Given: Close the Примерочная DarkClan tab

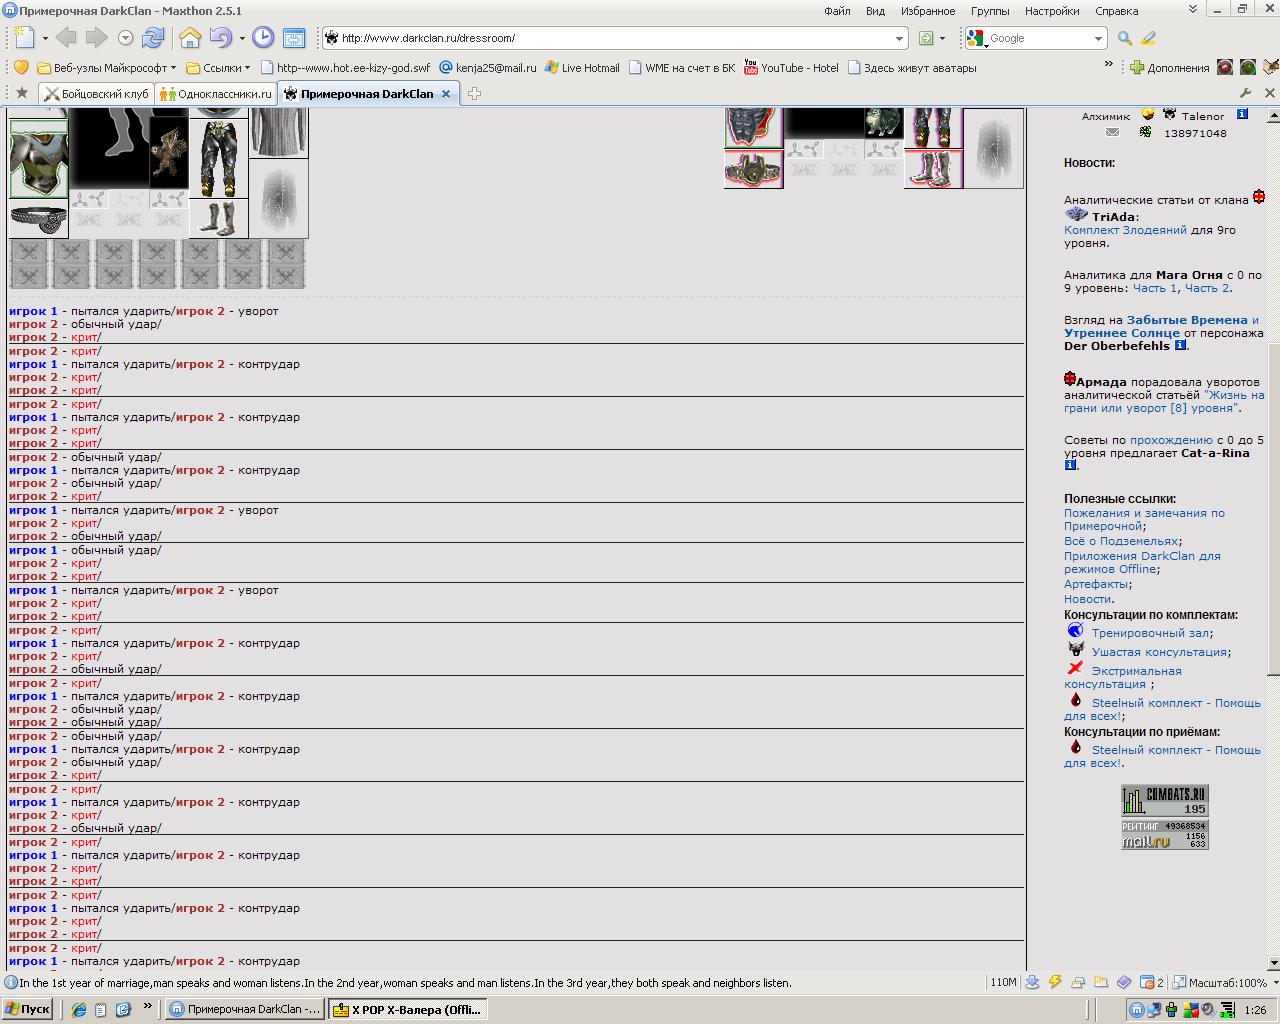Looking at the screenshot, I should point(447,93).
